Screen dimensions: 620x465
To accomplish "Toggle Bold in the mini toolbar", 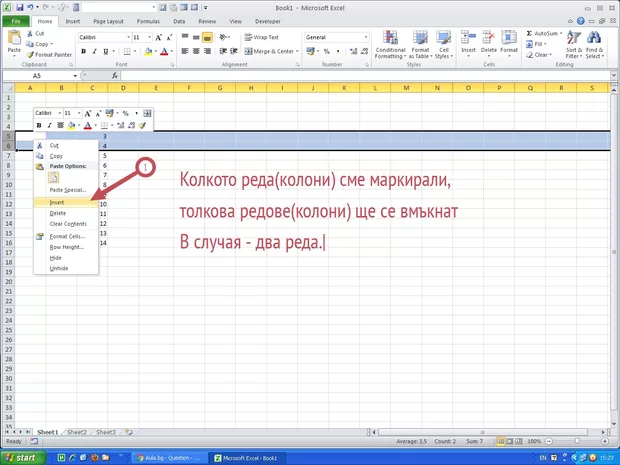I will 39,125.
